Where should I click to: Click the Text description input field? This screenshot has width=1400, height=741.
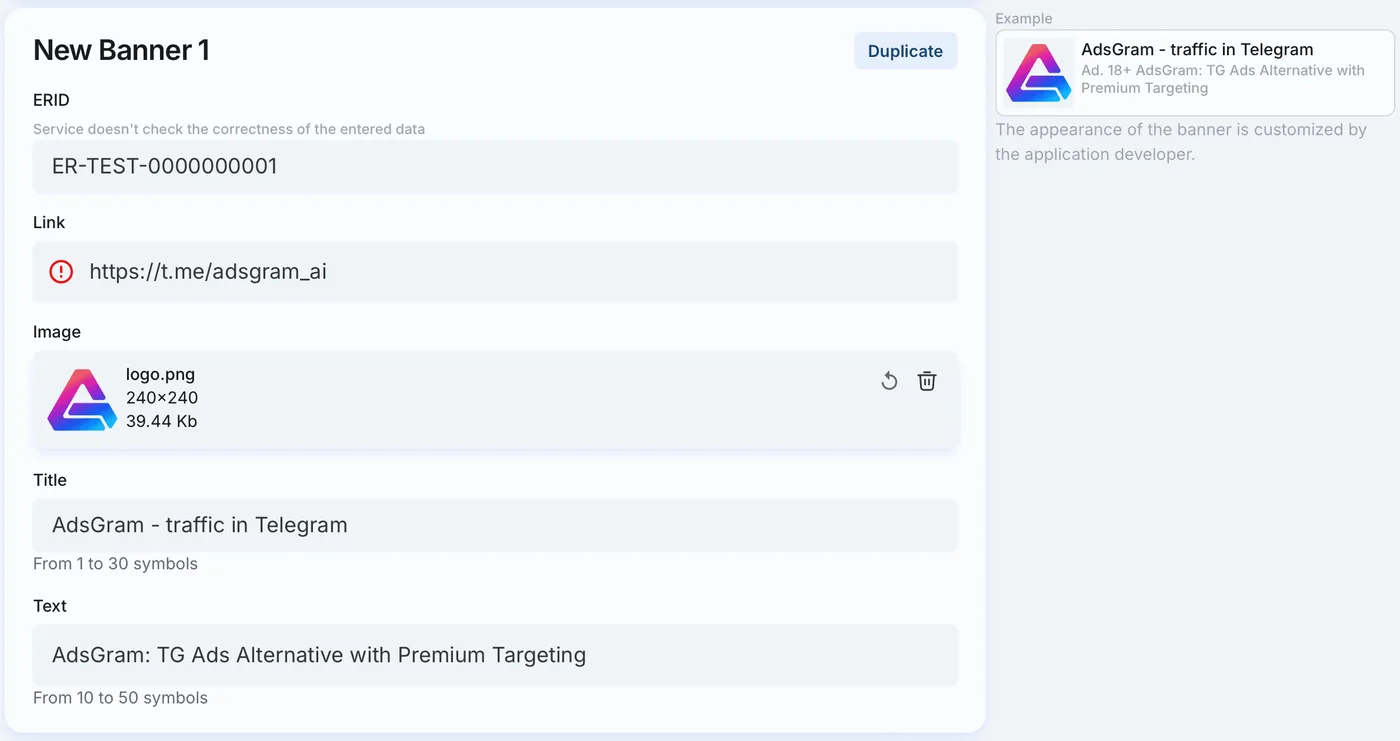pos(495,655)
